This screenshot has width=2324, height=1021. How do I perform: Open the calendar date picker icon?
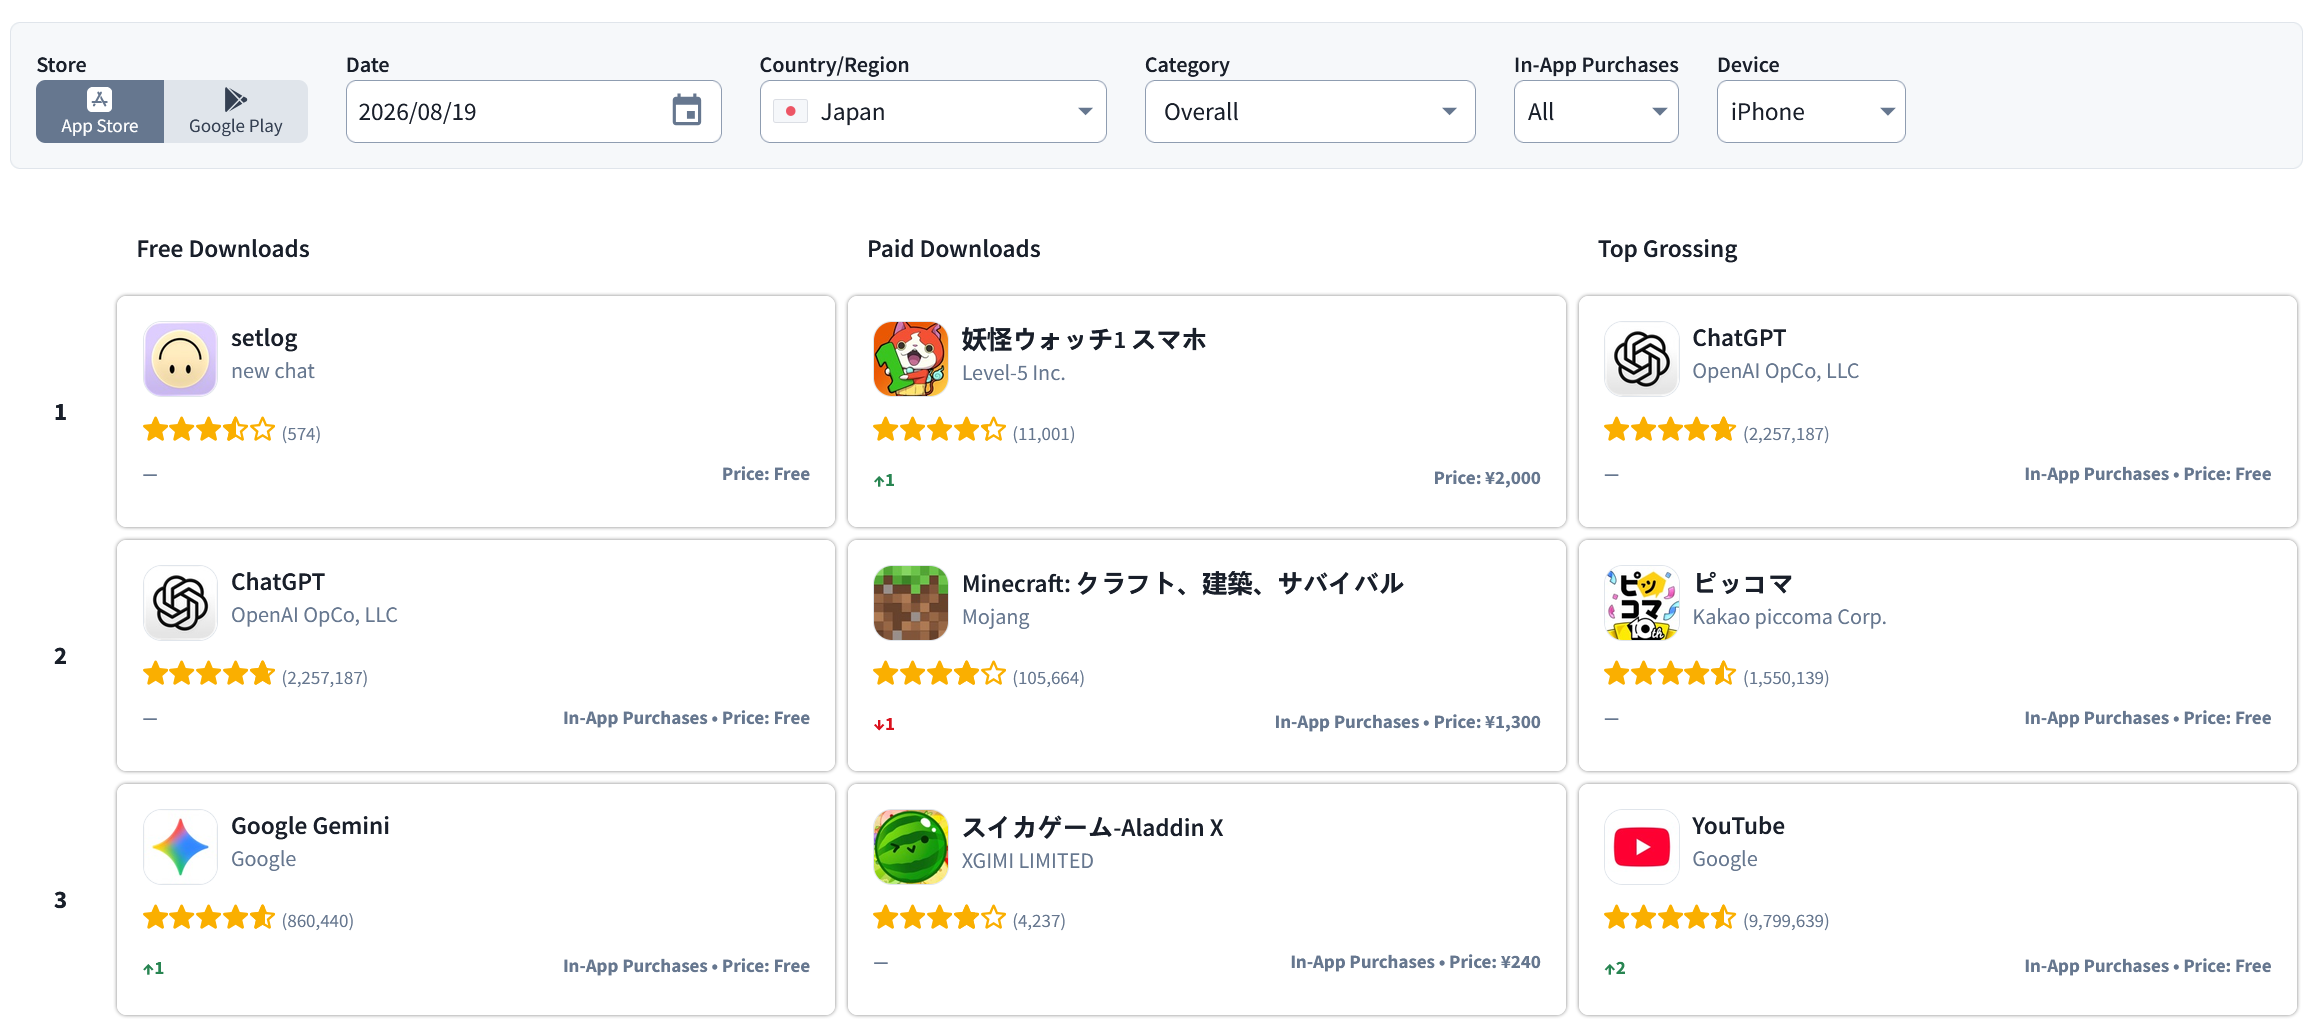[686, 111]
